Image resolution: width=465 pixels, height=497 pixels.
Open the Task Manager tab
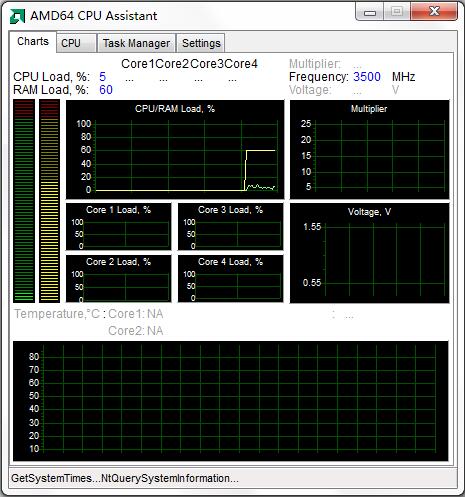tap(136, 43)
